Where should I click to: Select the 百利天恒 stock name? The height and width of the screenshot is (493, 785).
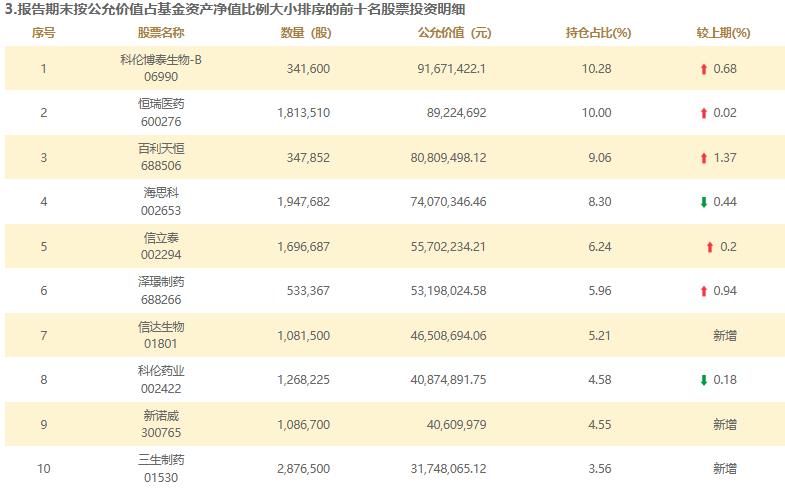(x=161, y=149)
